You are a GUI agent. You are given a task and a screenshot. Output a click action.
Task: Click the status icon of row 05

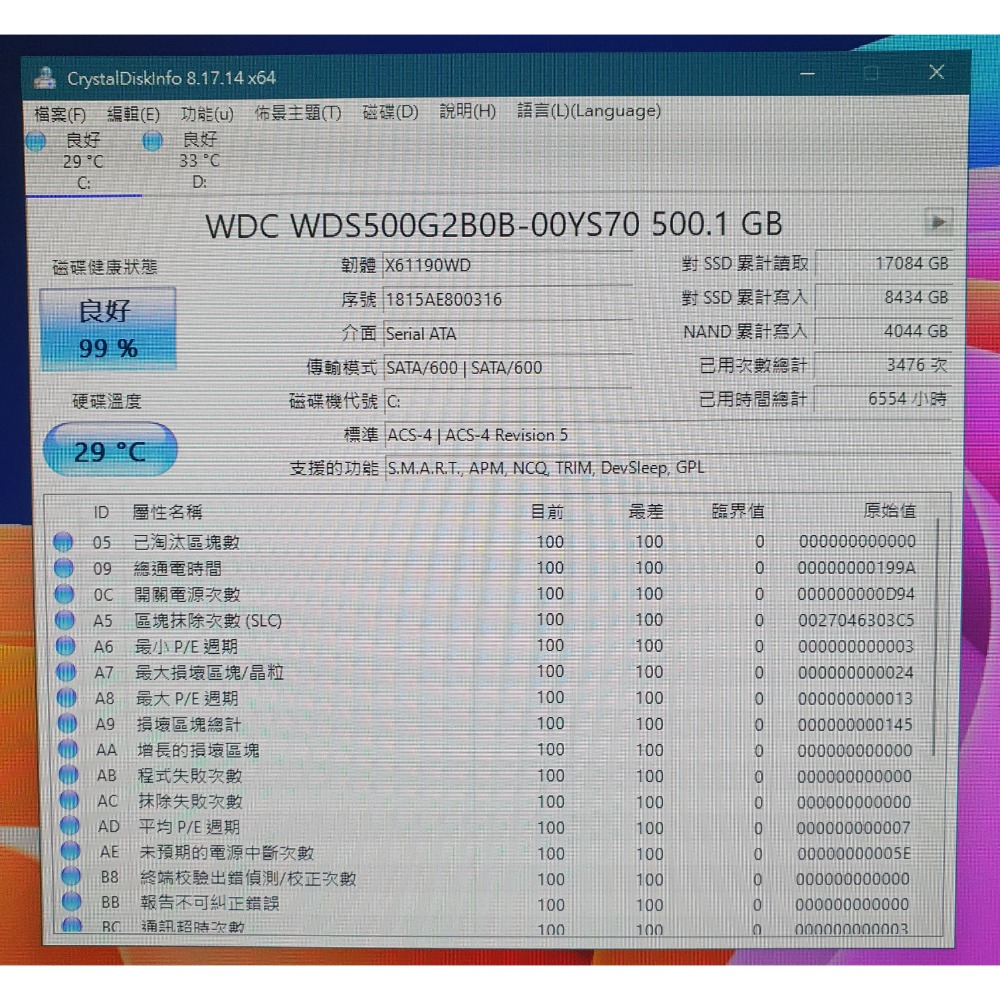(x=63, y=542)
